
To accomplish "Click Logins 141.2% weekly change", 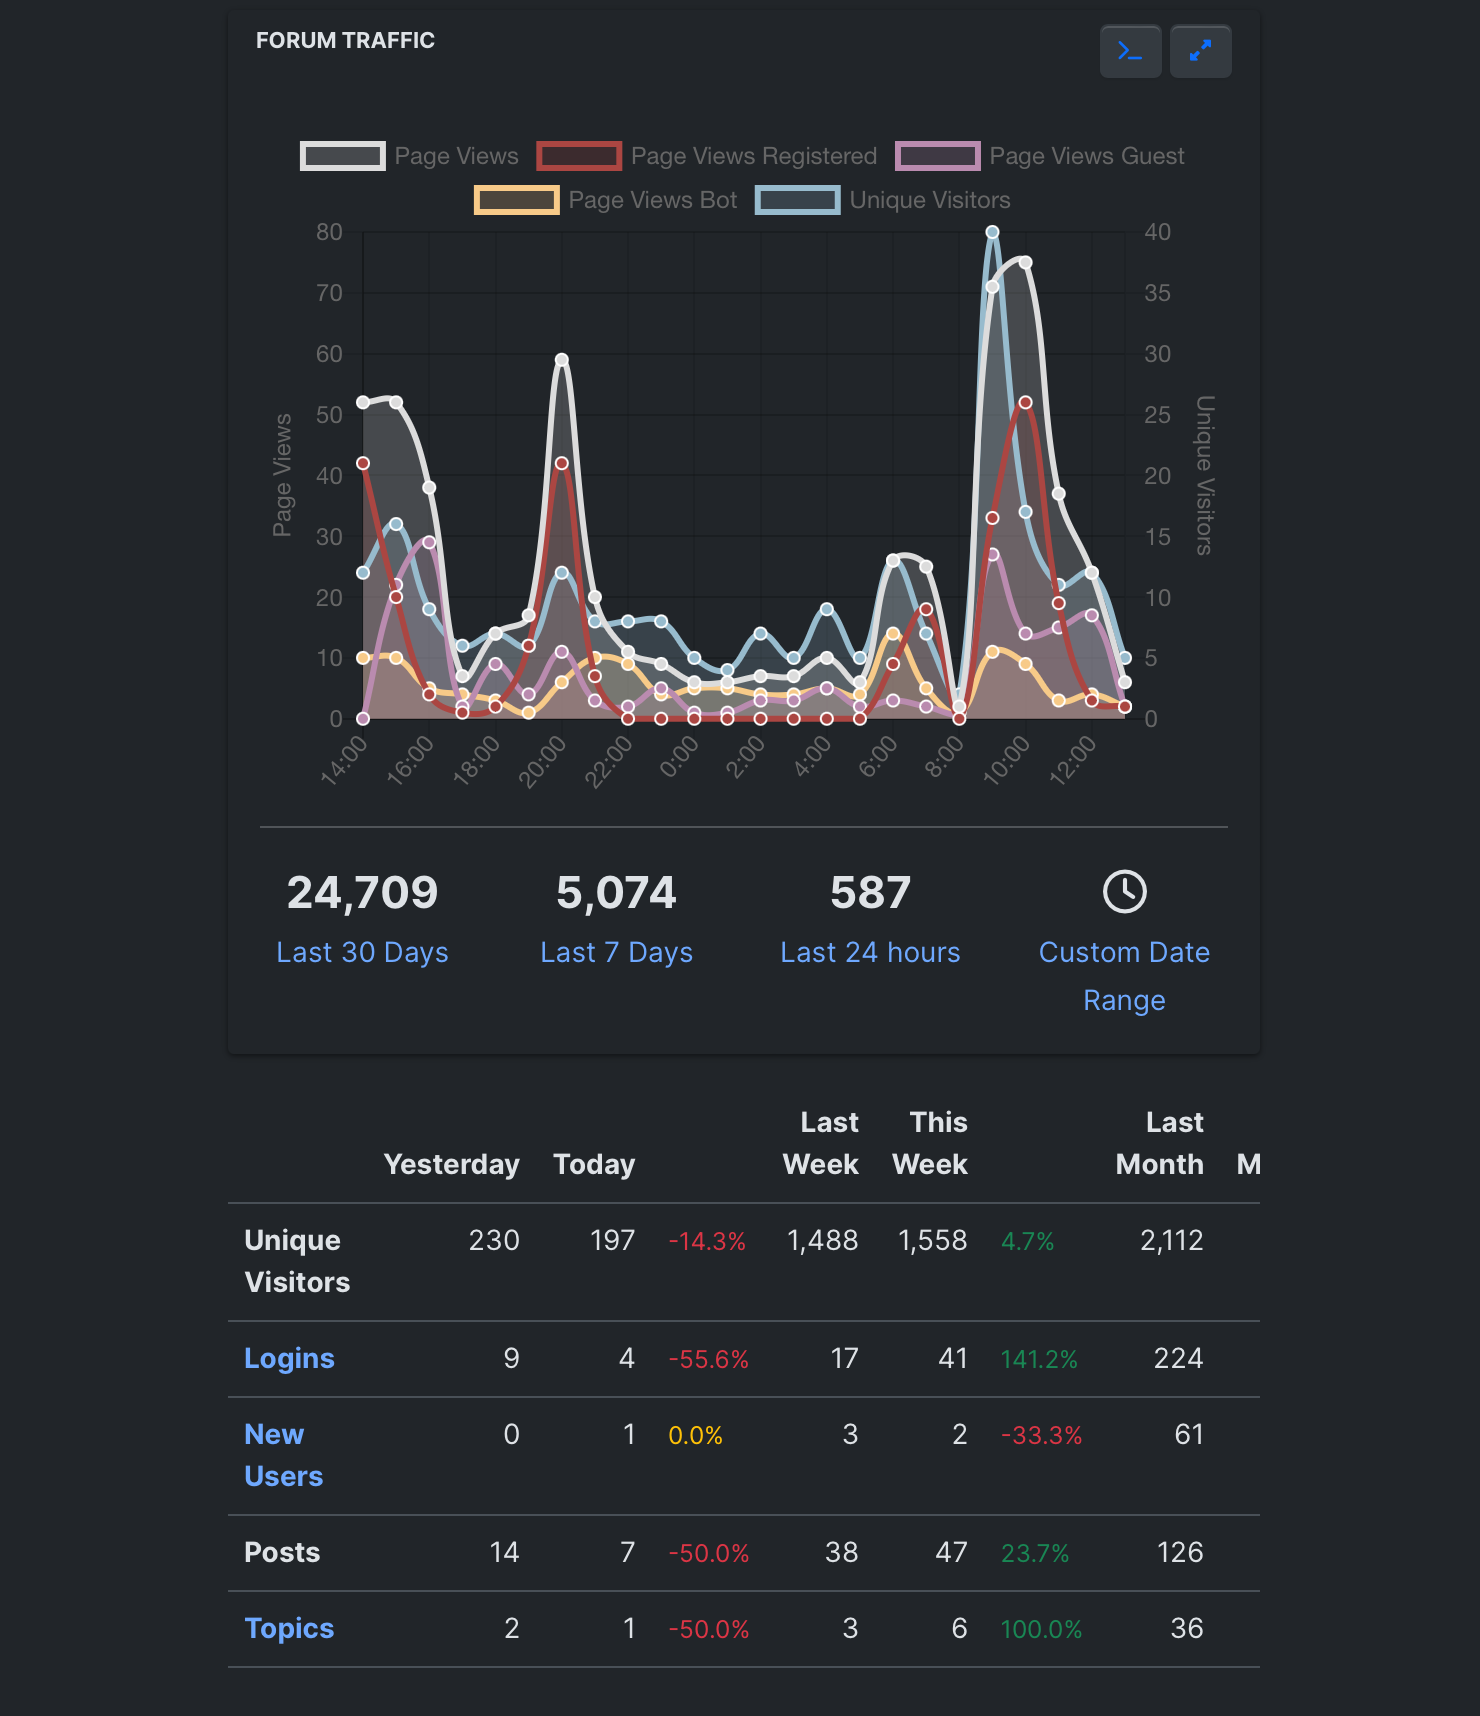I will pos(1039,1359).
